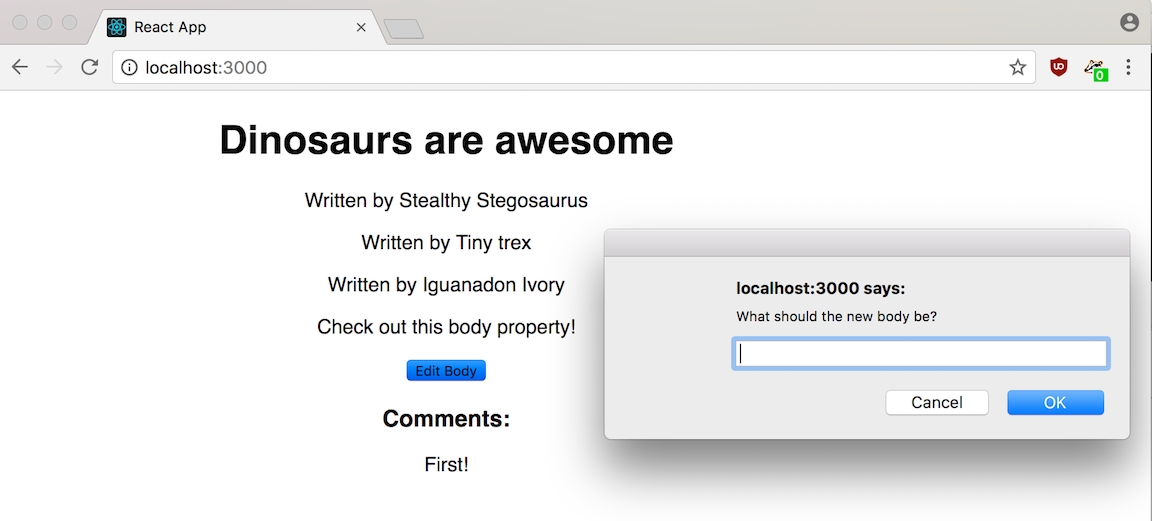The height and width of the screenshot is (521, 1152).
Task: Click the extension icon with green 0 badge
Action: [x=1095, y=69]
